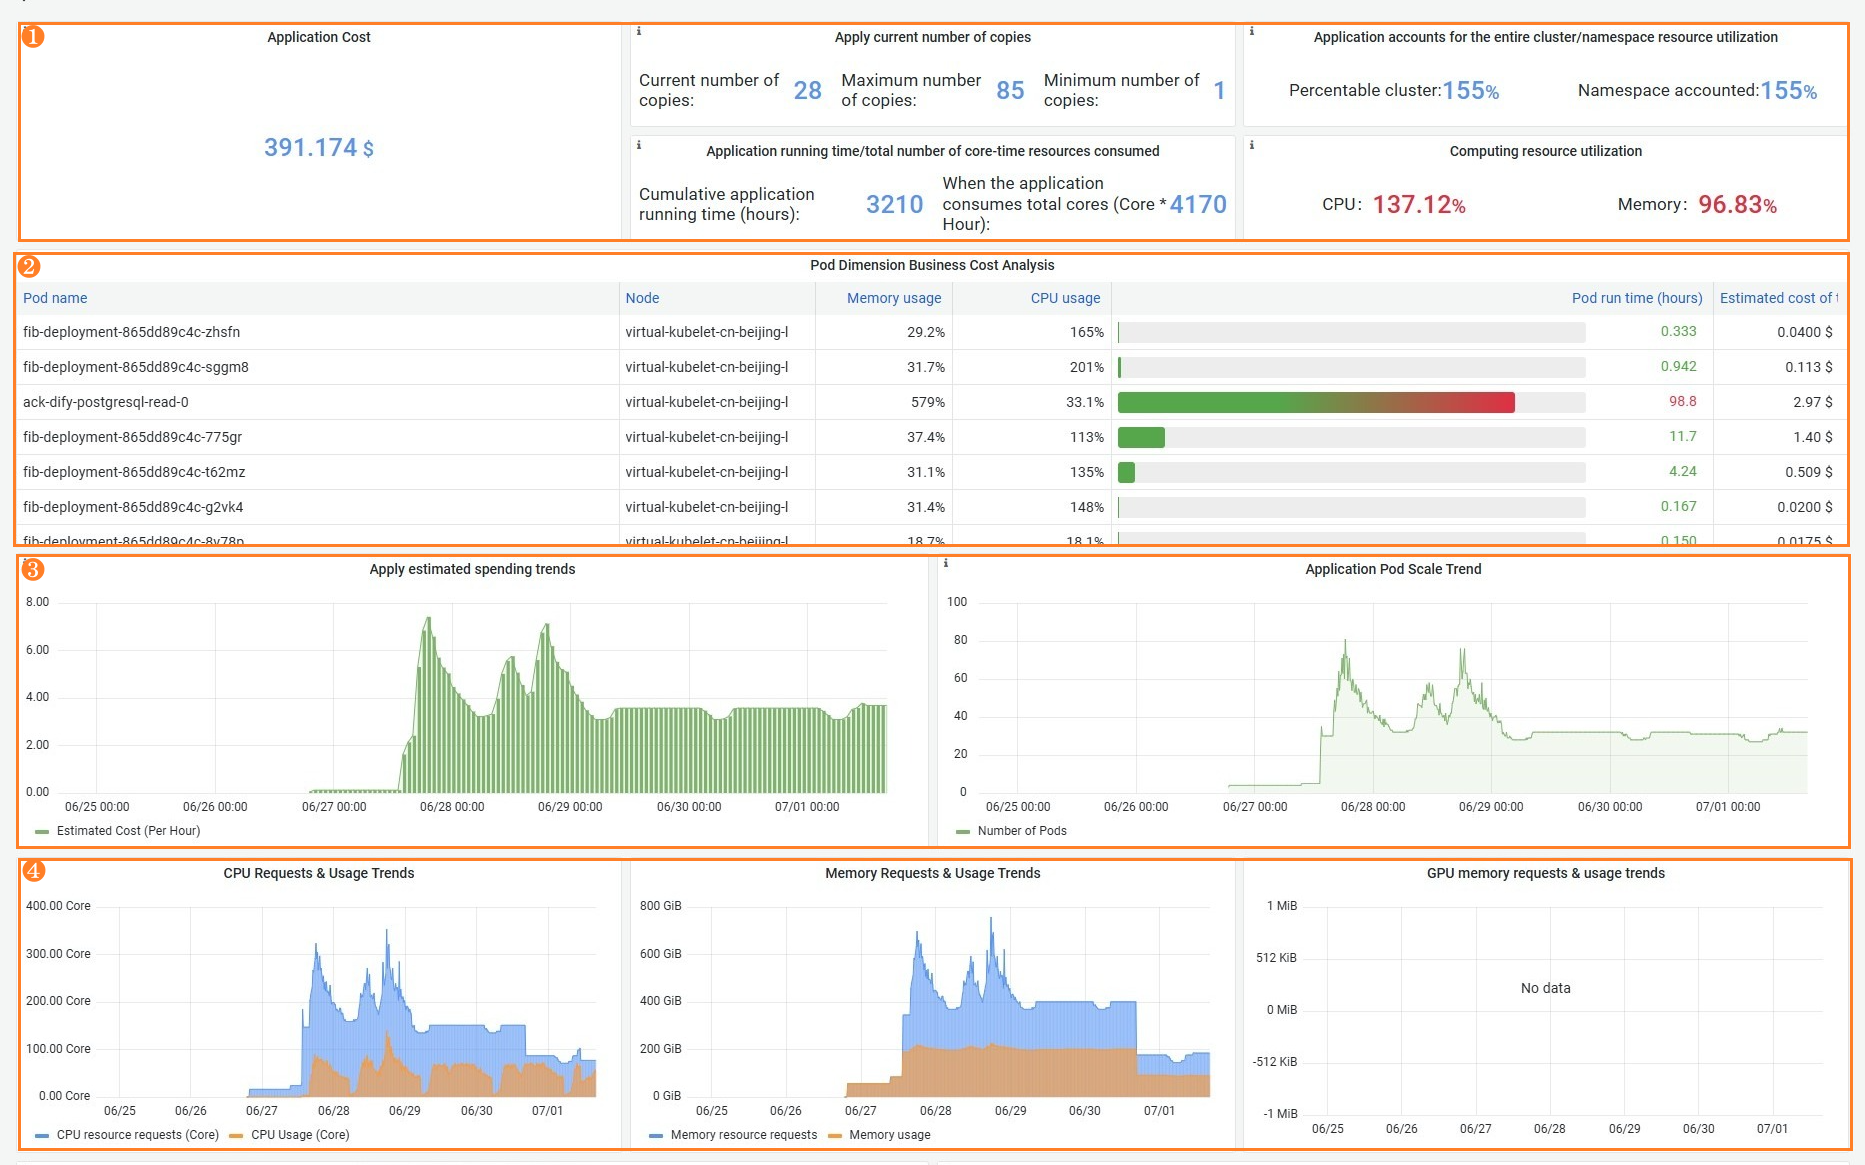Sort by Memory usage column header
The image size is (1865, 1165).
point(894,298)
